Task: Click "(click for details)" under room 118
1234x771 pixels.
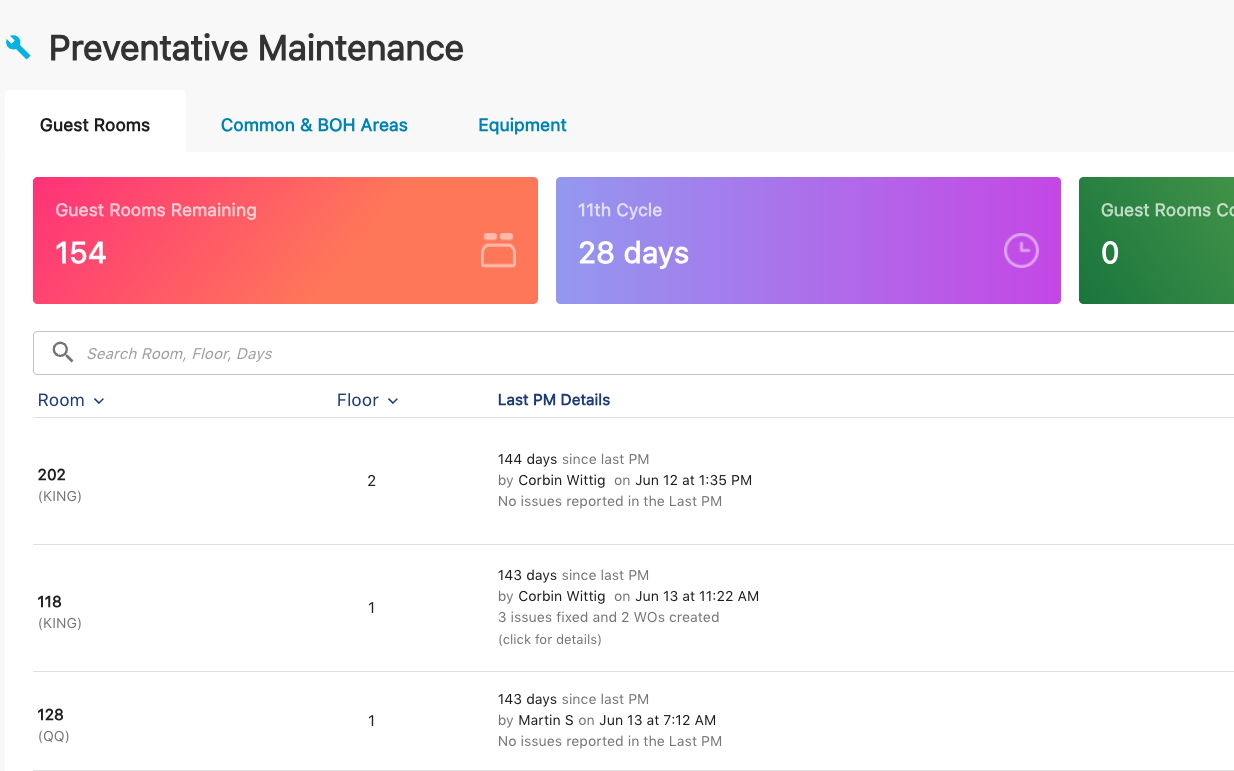Action: (x=549, y=639)
